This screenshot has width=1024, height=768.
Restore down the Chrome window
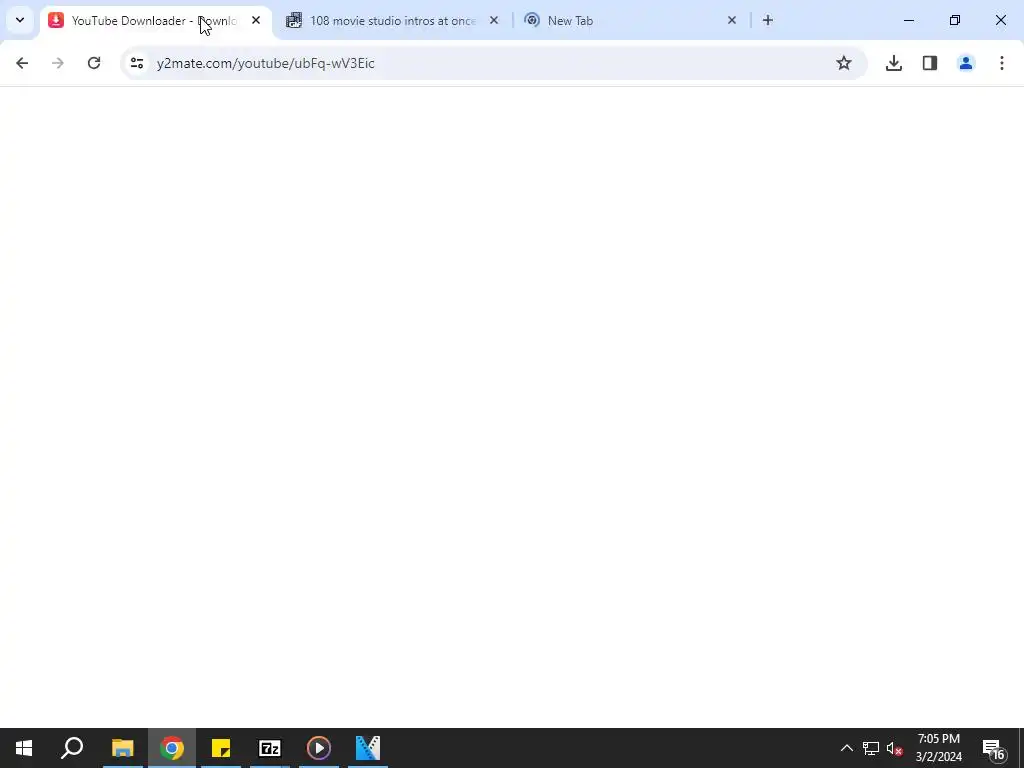click(x=955, y=20)
